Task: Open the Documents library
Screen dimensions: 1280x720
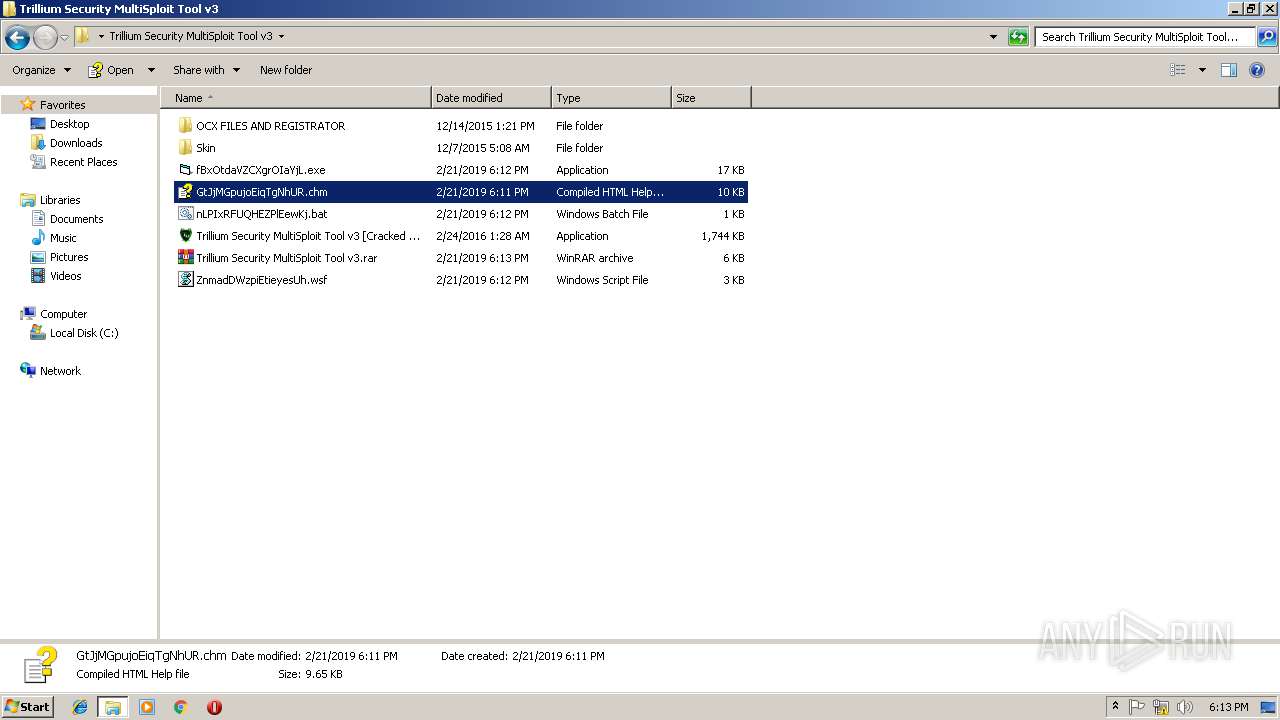Action: click(76, 219)
